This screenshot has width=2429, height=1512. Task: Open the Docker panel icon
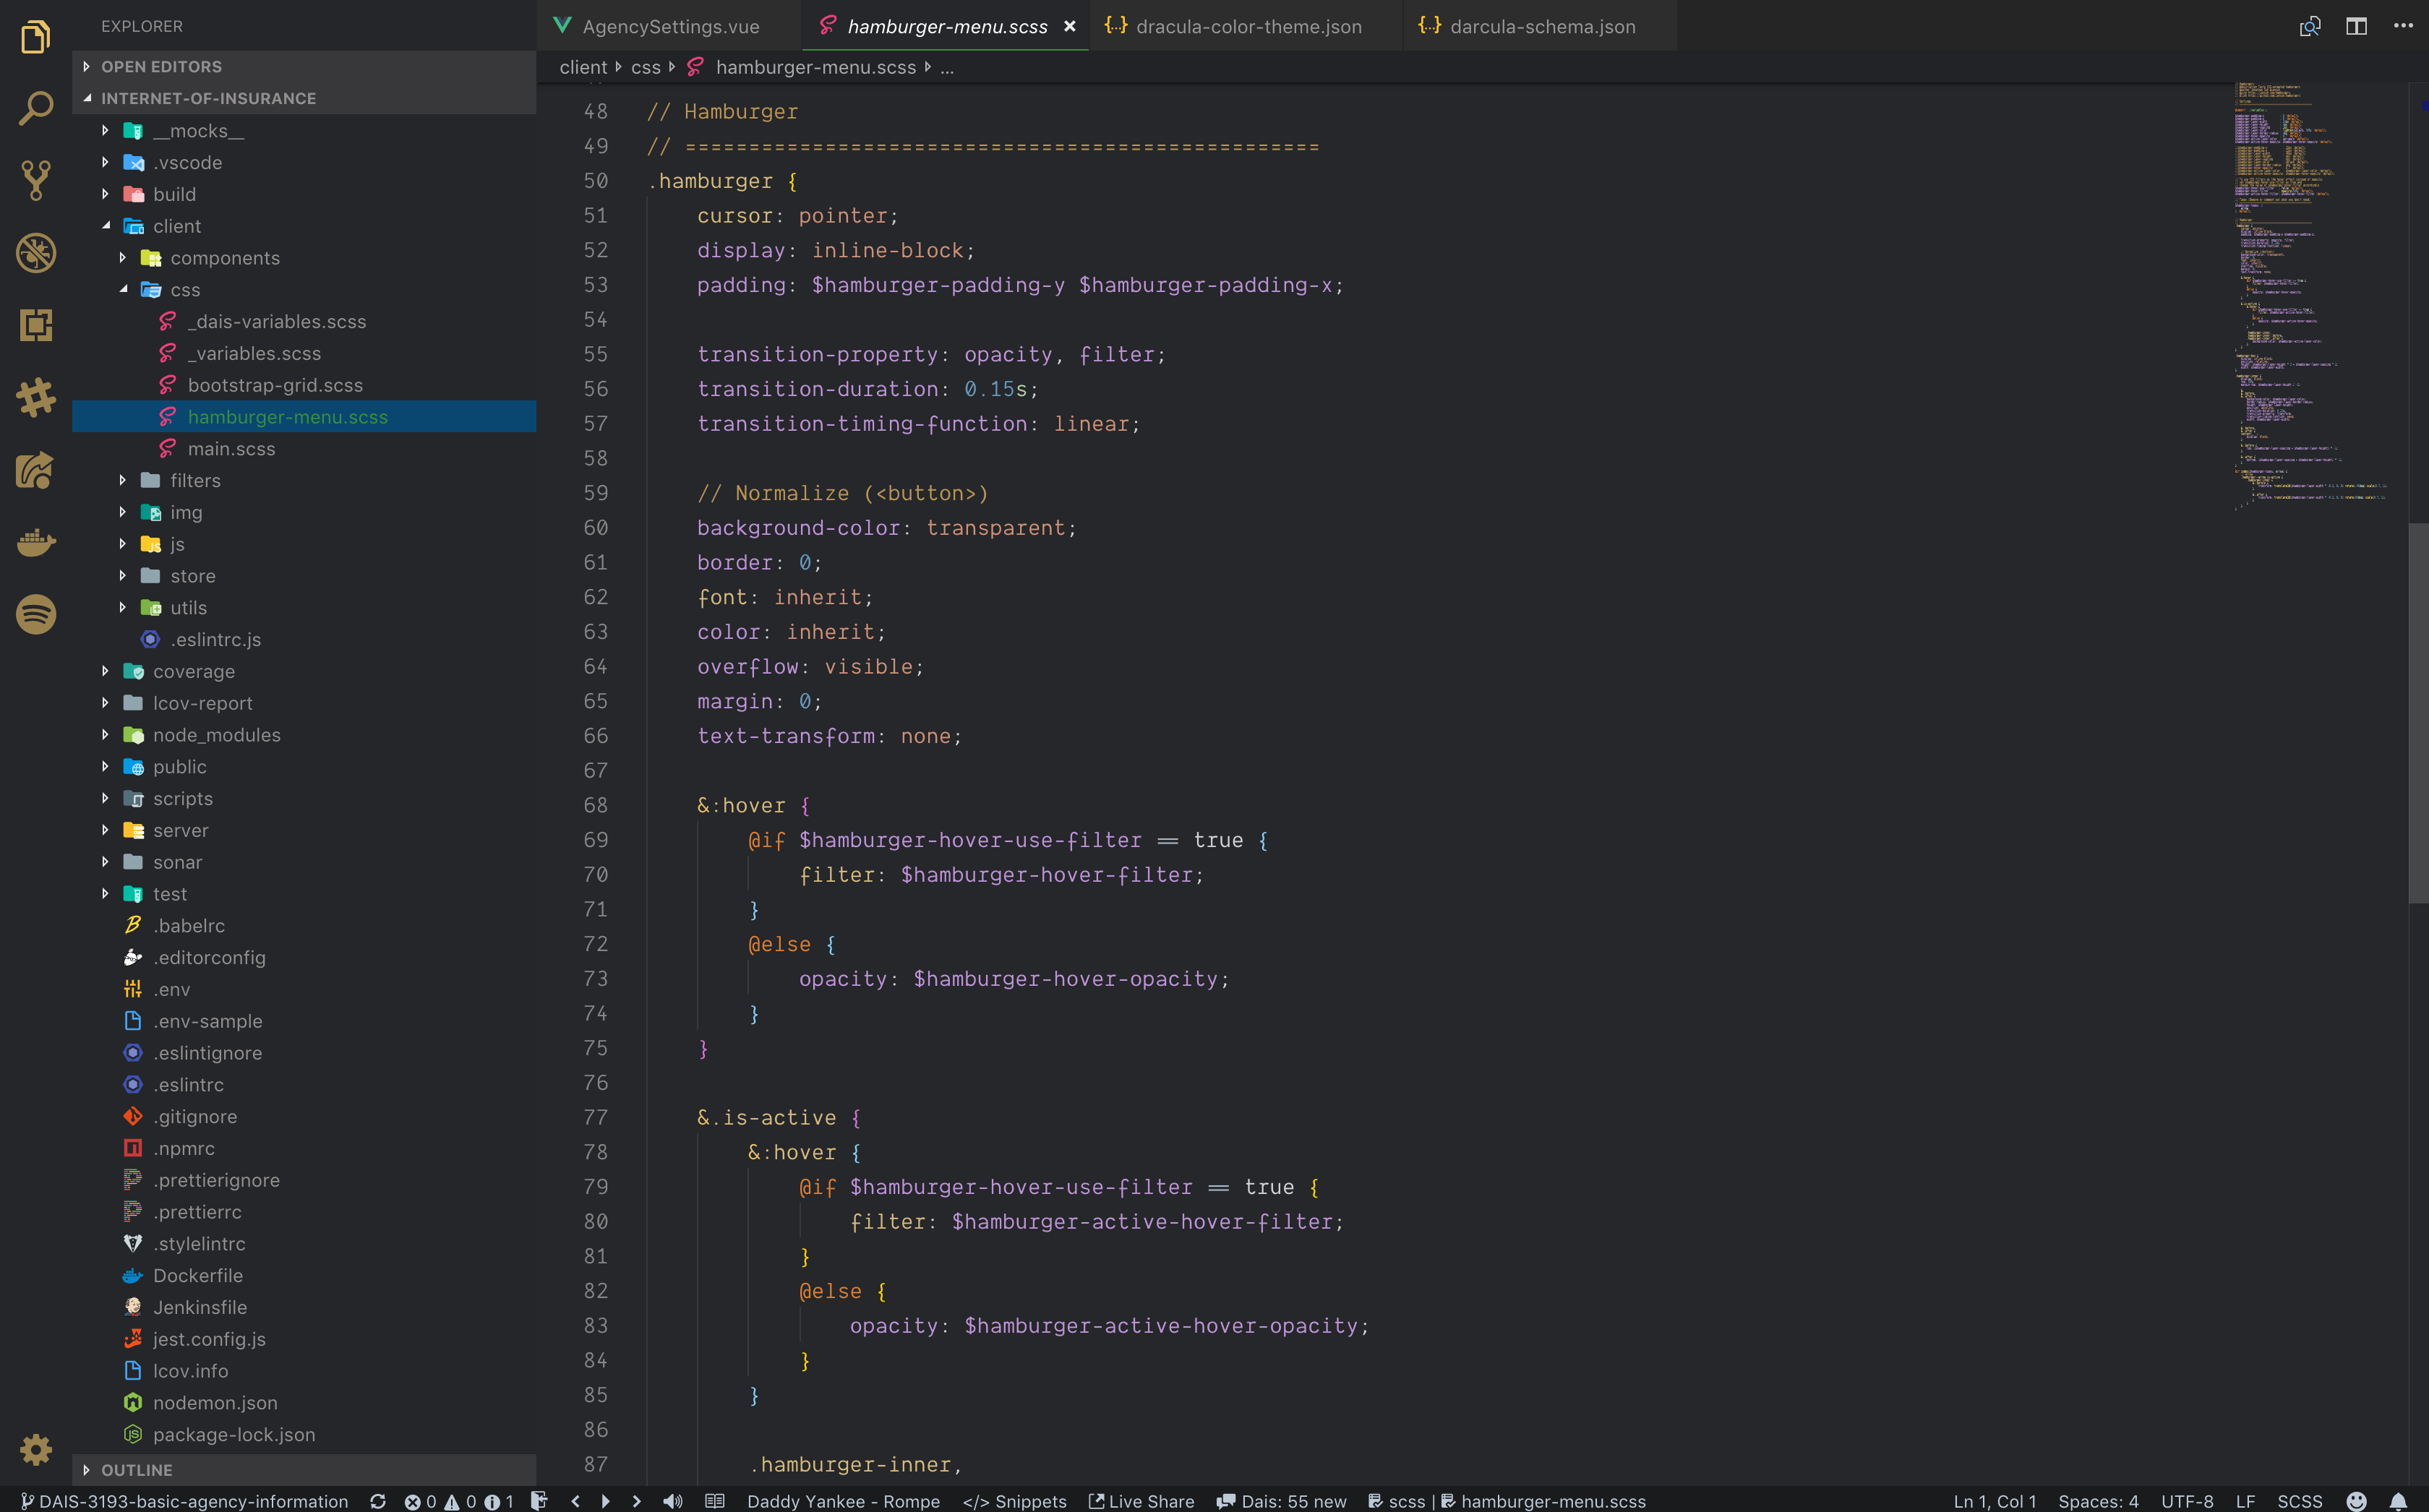36,542
